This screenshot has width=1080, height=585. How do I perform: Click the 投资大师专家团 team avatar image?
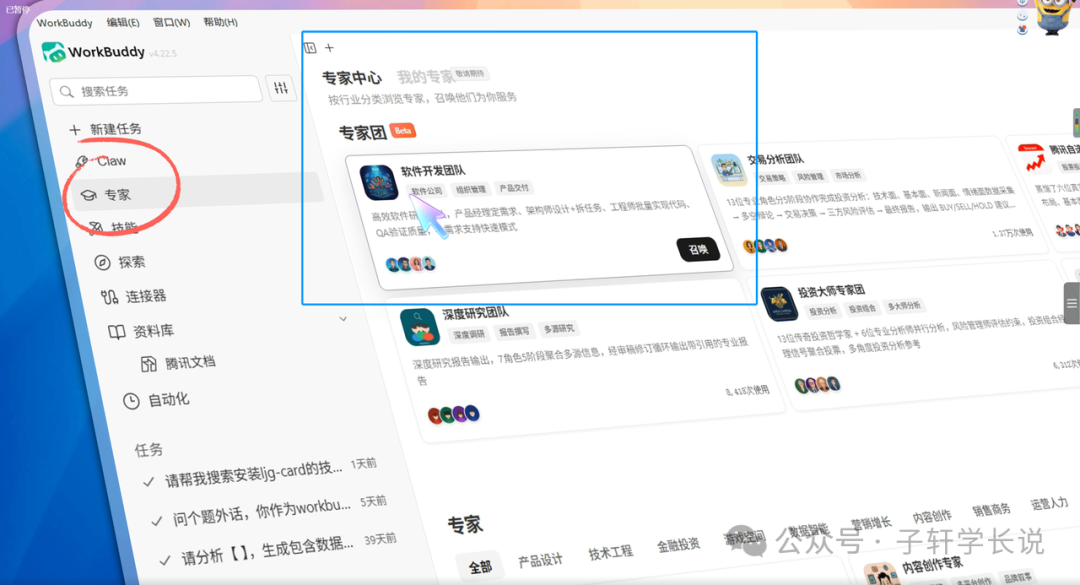click(779, 304)
